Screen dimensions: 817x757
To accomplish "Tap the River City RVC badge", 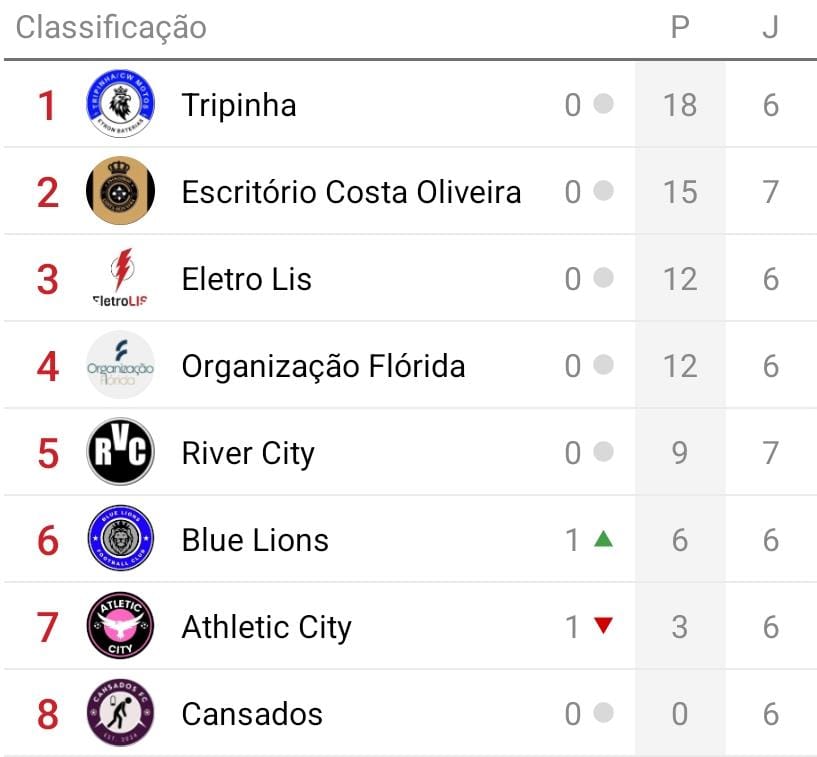I will [x=120, y=452].
